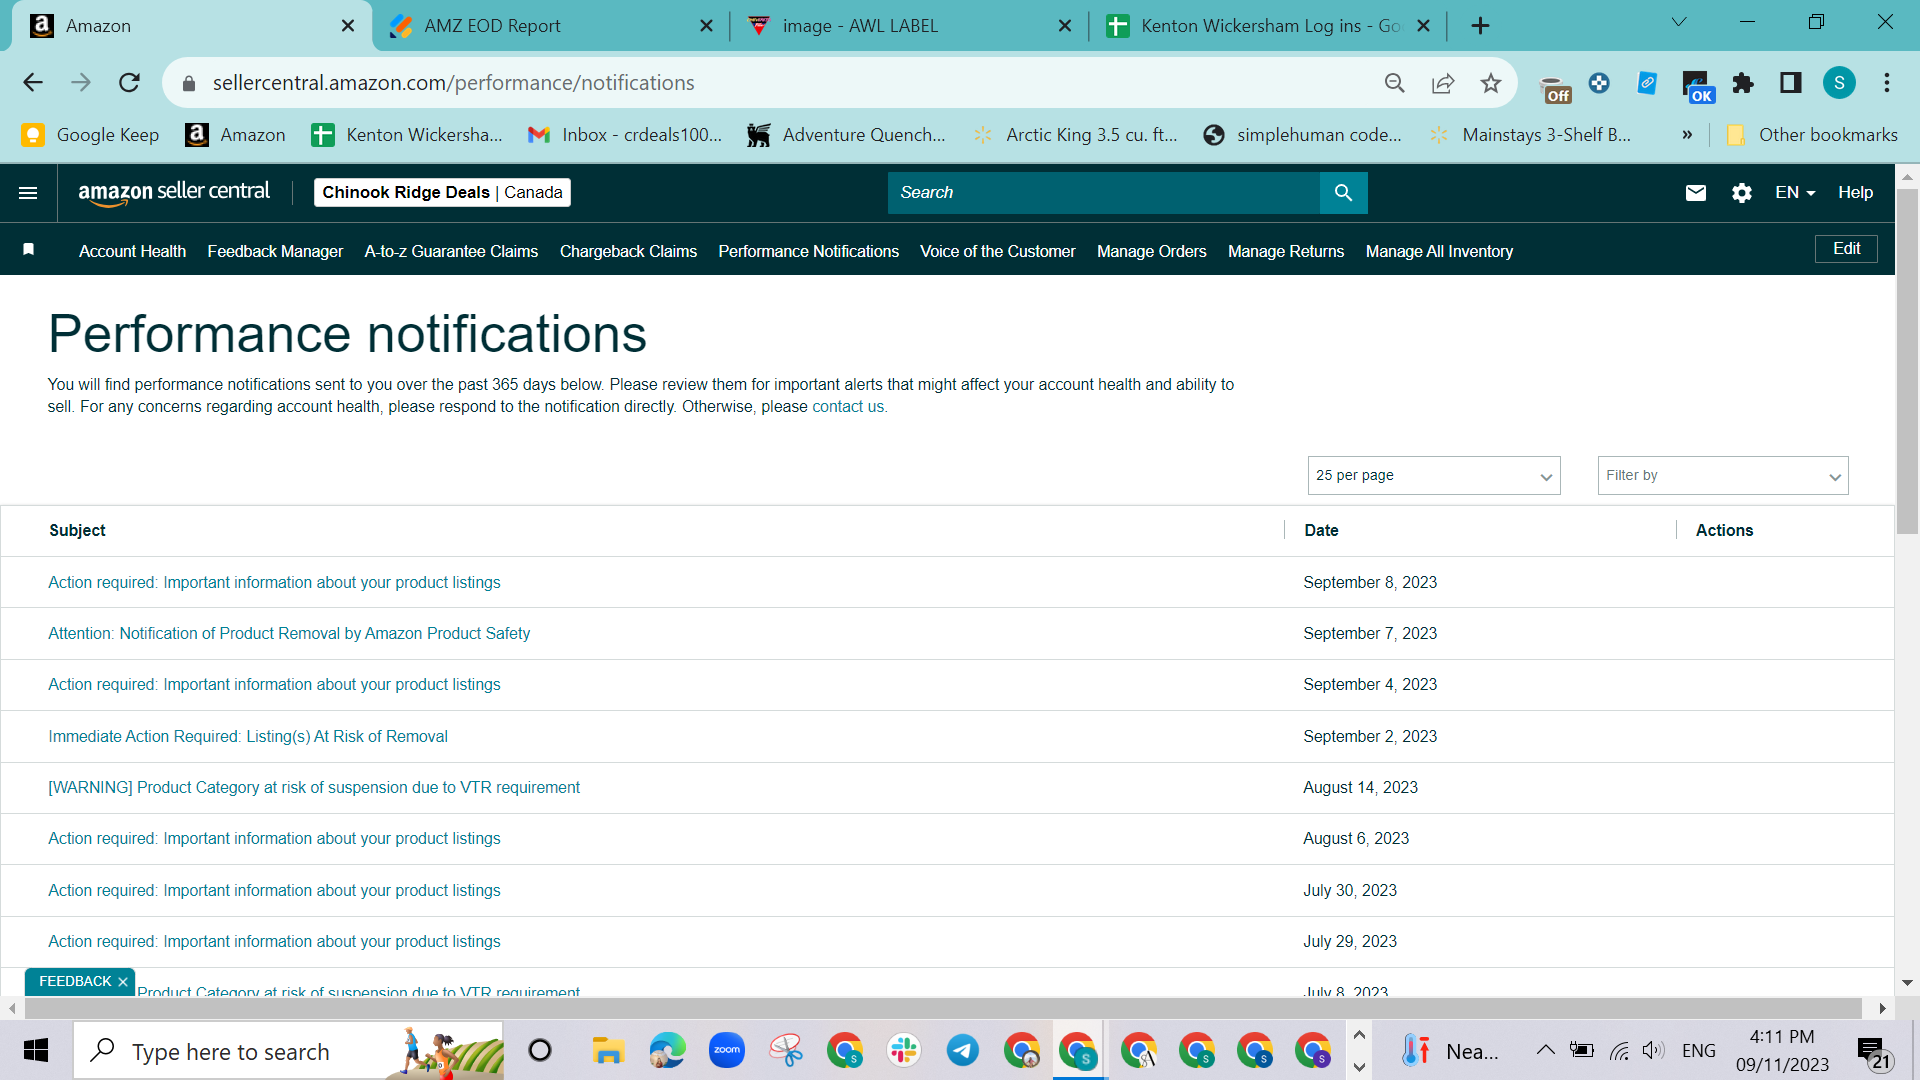The width and height of the screenshot is (1920, 1080).
Task: Open Account Health in the navigation bar
Action: coord(132,251)
